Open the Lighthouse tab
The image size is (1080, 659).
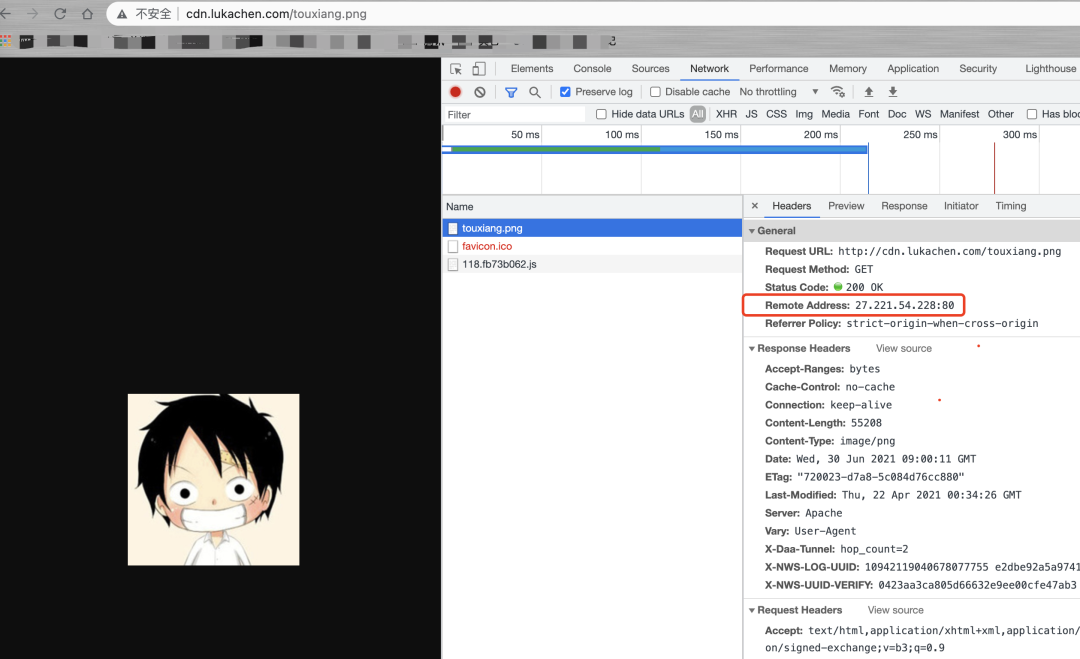(x=1050, y=69)
